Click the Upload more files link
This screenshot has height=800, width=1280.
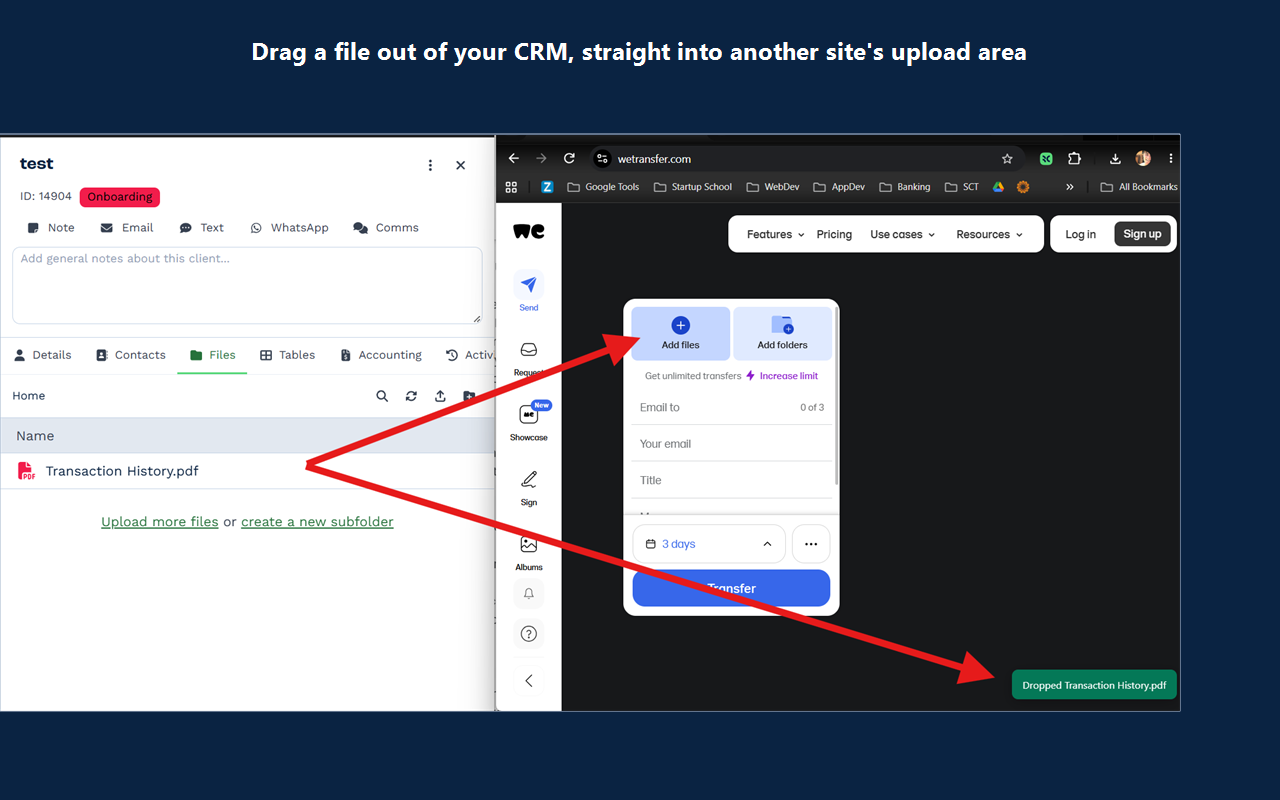click(160, 522)
